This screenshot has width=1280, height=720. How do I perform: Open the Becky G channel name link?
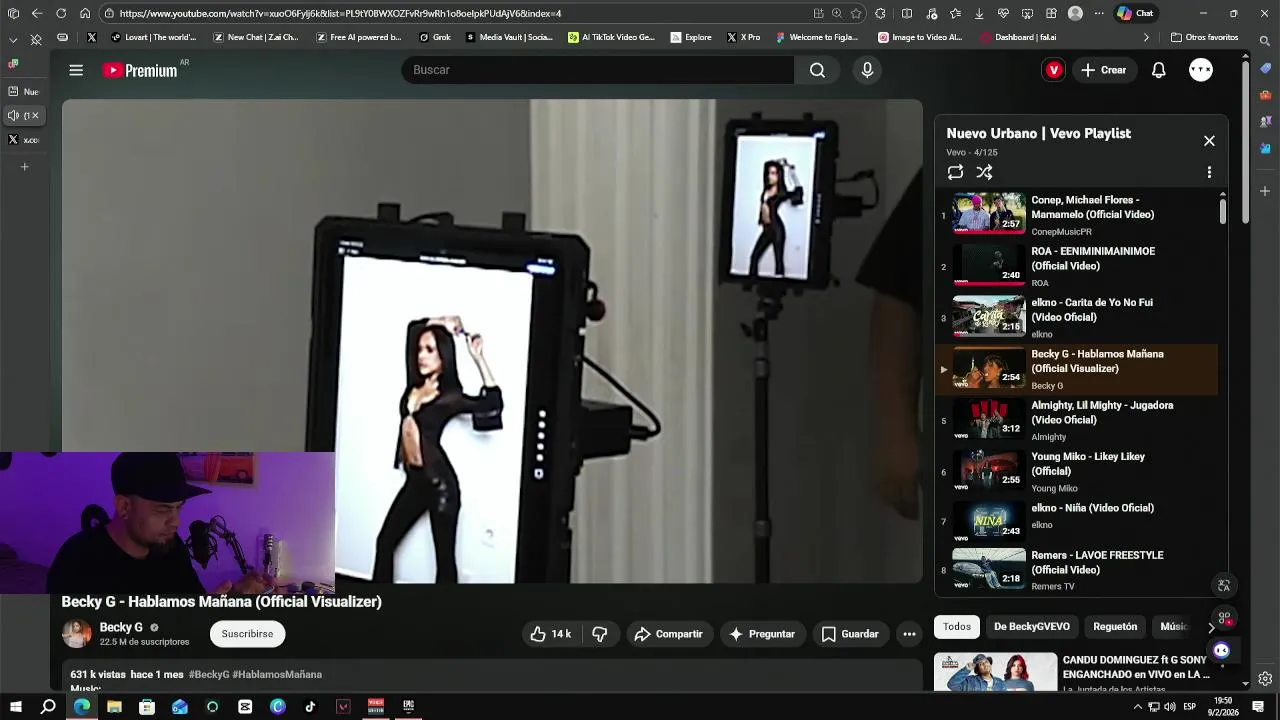click(x=121, y=627)
